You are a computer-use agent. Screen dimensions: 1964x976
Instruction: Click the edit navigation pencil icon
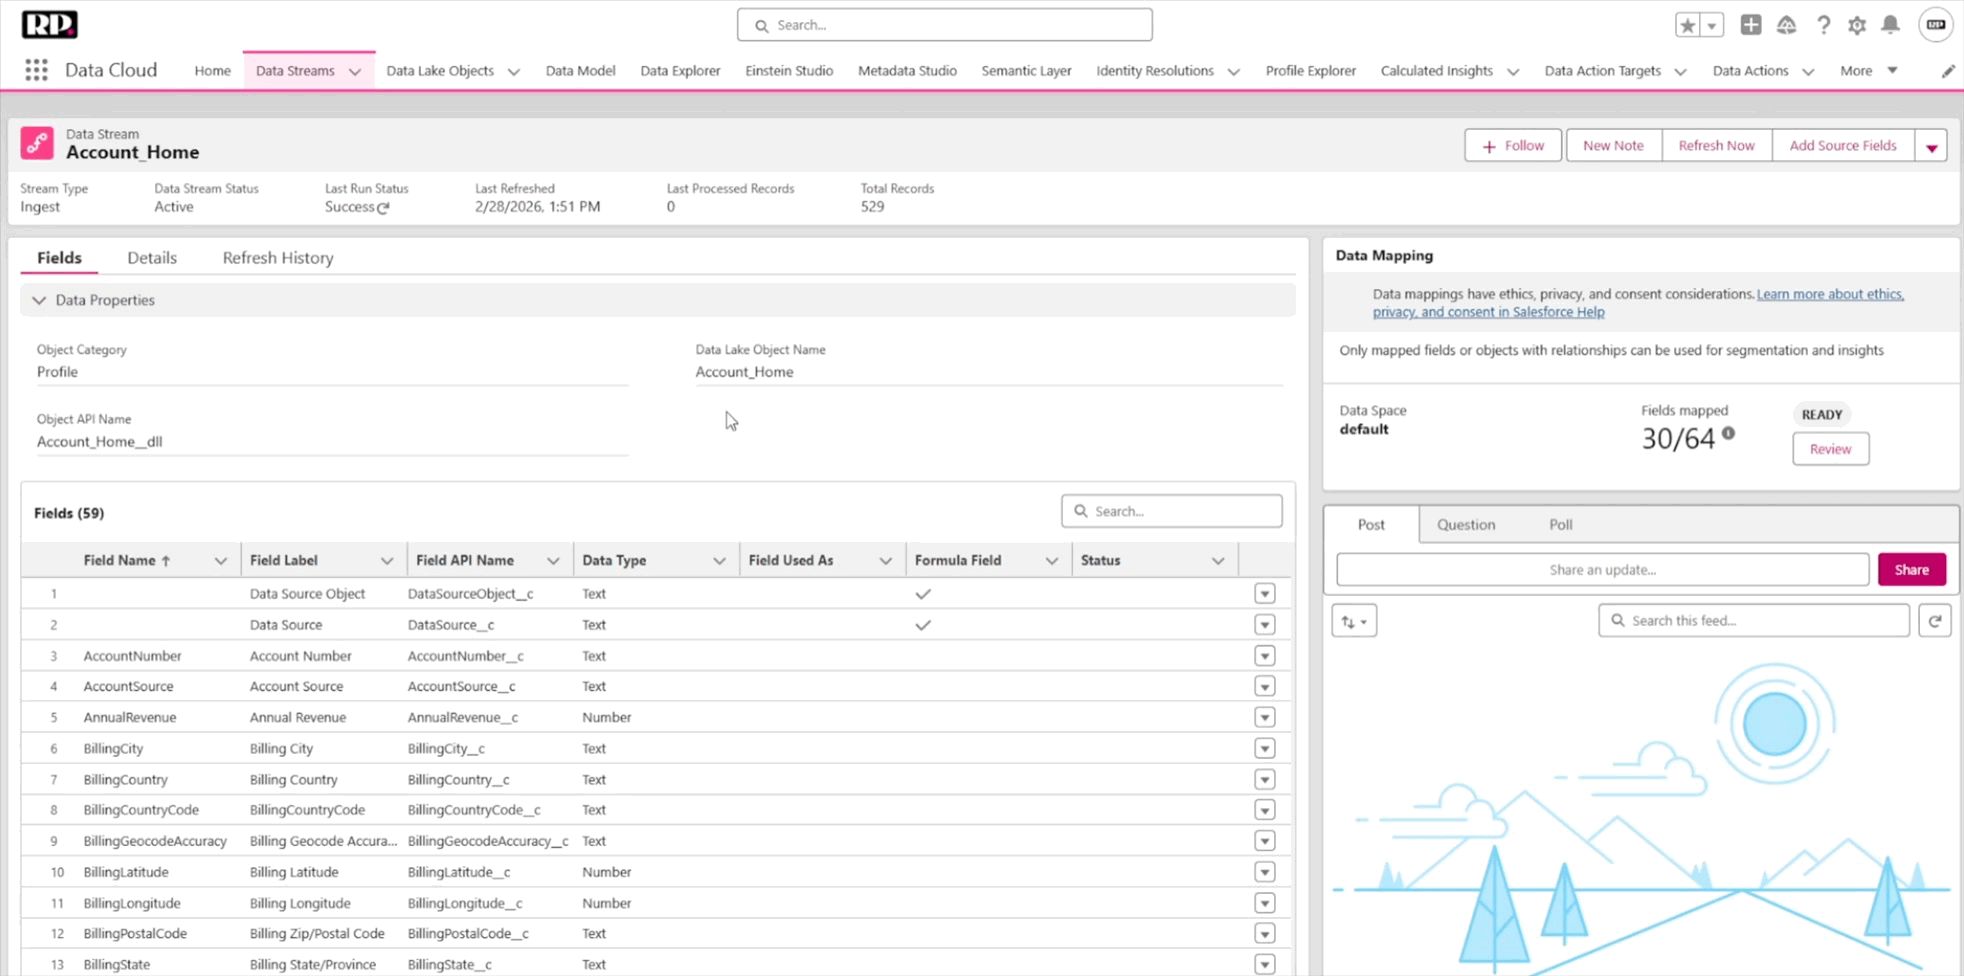1948,71
